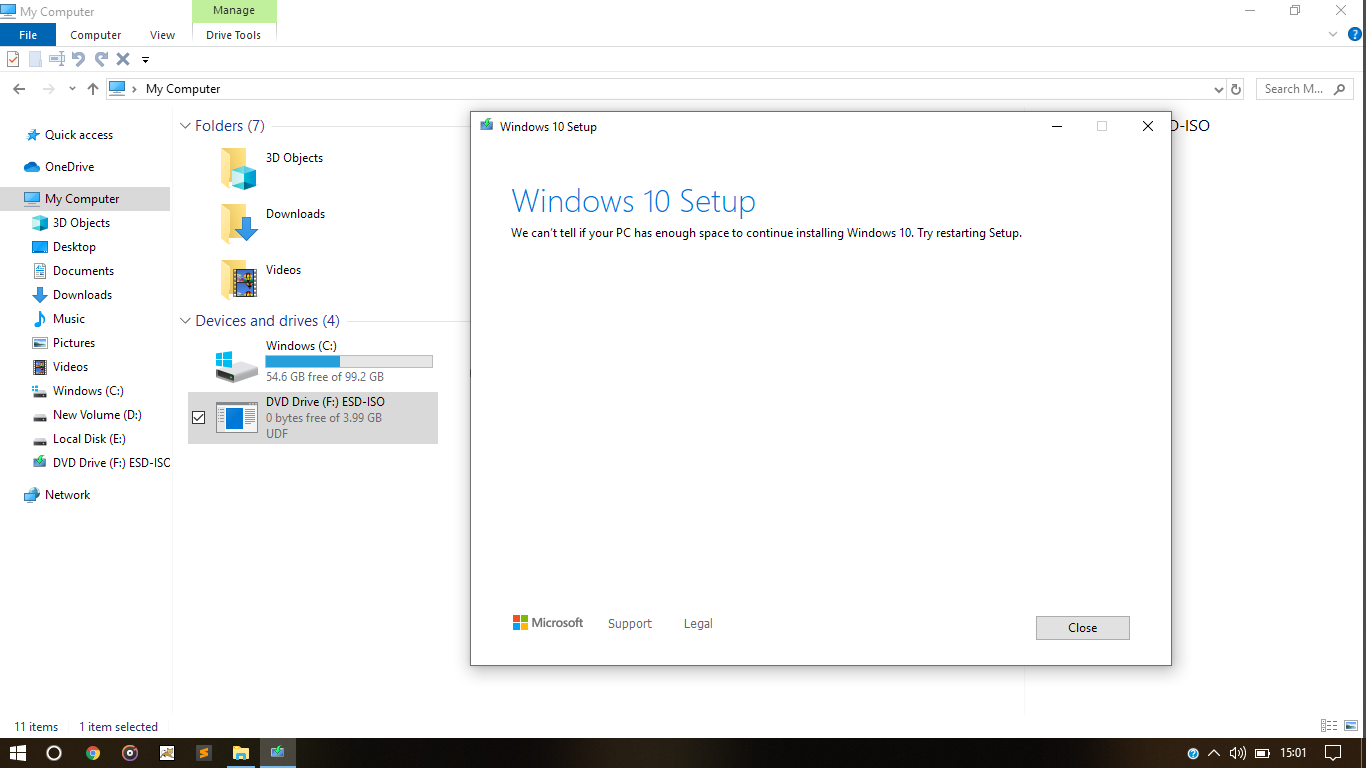The image size is (1366, 768).
Task: Select New Volume (D:) in navigation pane
Action: click(x=97, y=415)
